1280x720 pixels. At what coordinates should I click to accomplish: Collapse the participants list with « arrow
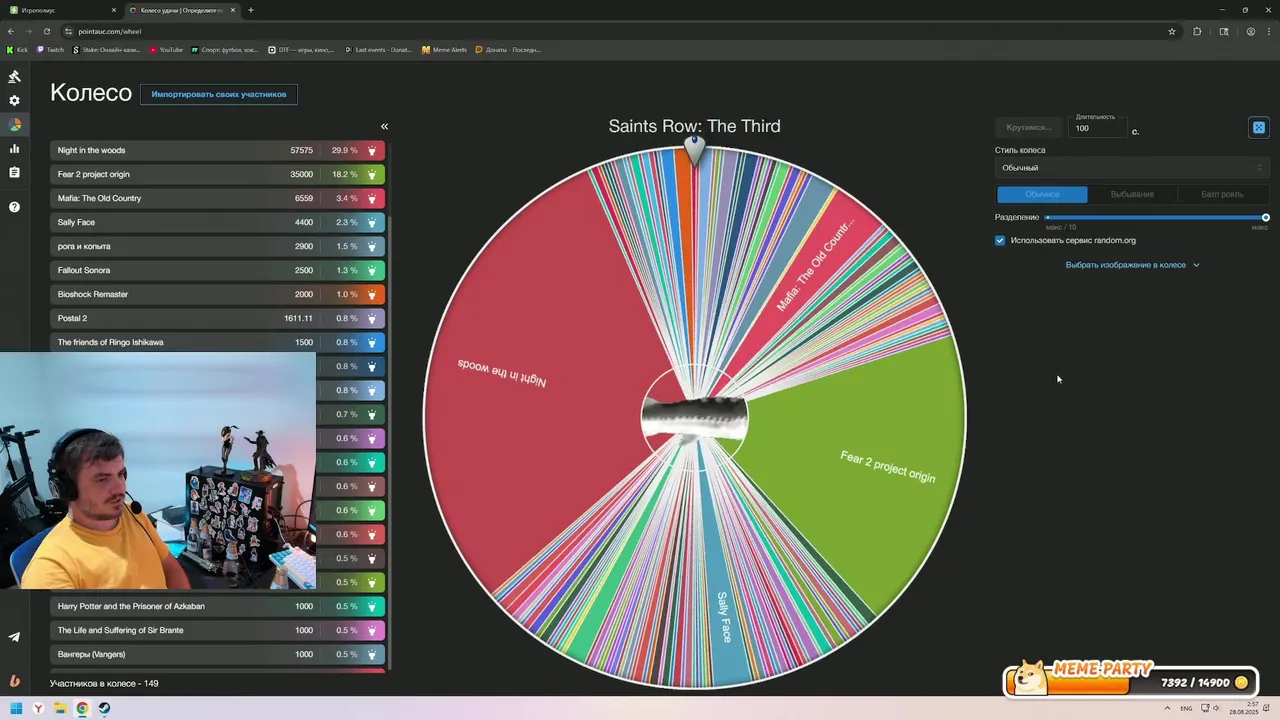click(x=384, y=126)
